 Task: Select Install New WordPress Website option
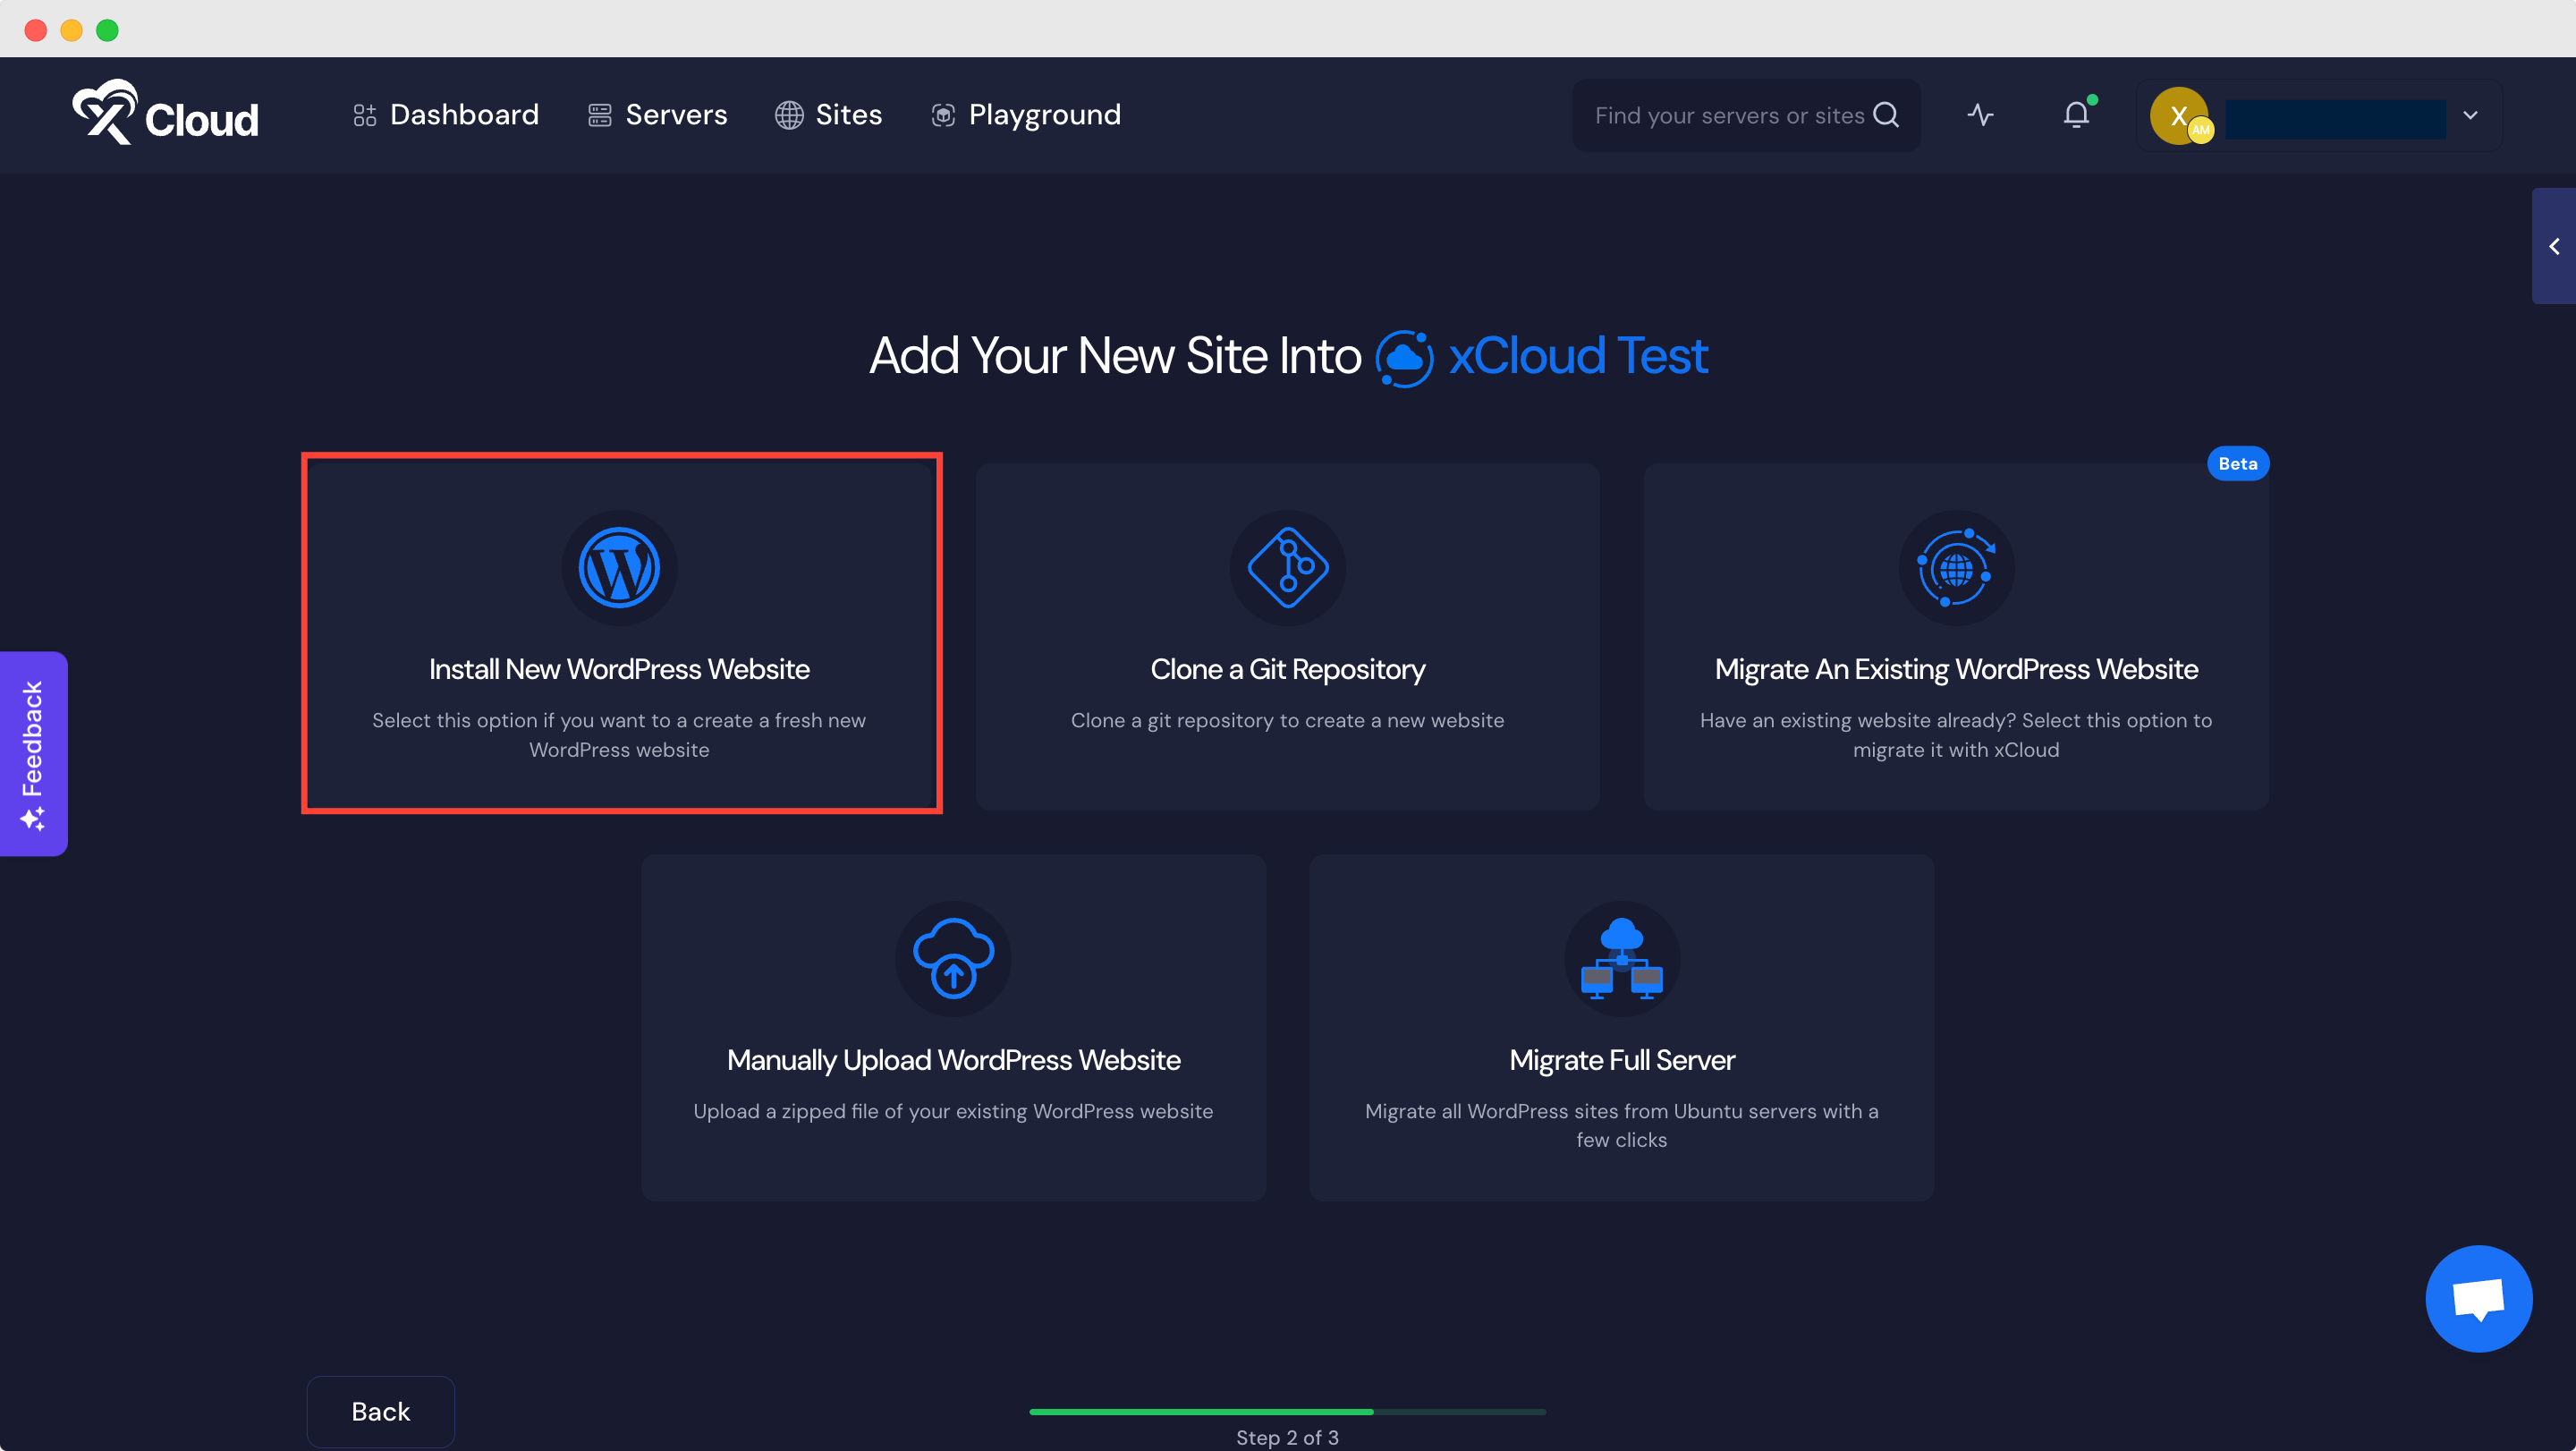point(619,633)
